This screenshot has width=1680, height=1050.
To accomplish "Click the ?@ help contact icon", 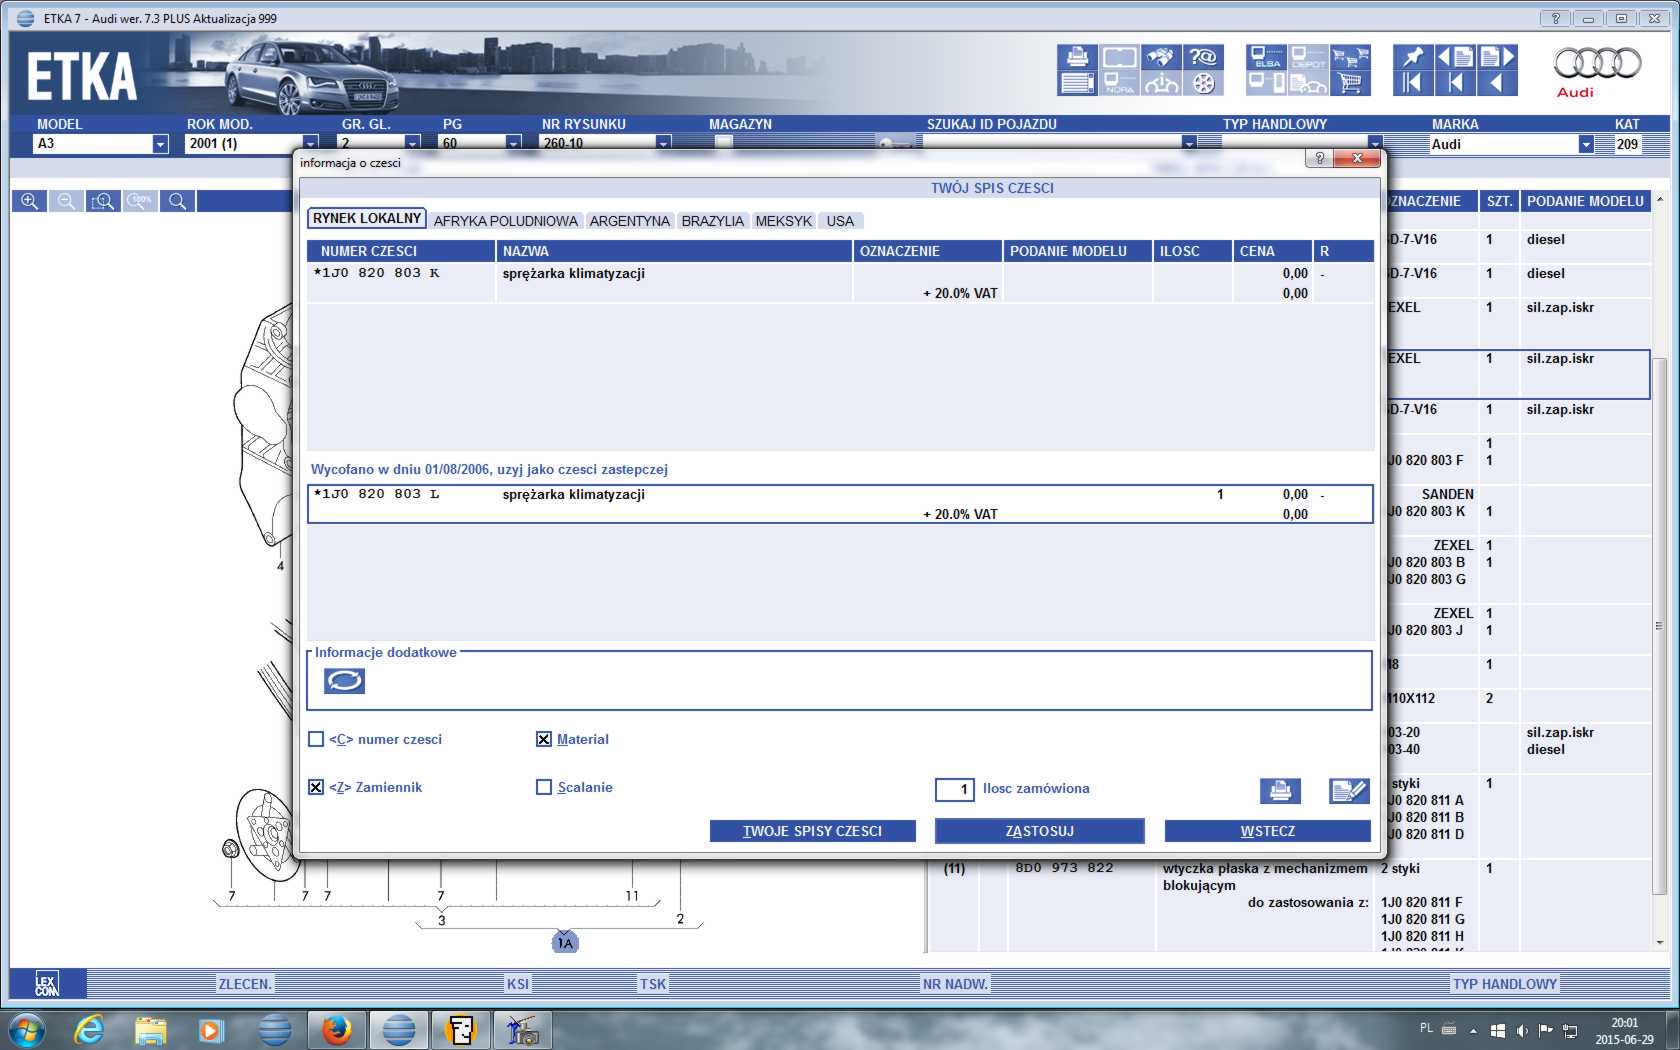I will [1203, 57].
